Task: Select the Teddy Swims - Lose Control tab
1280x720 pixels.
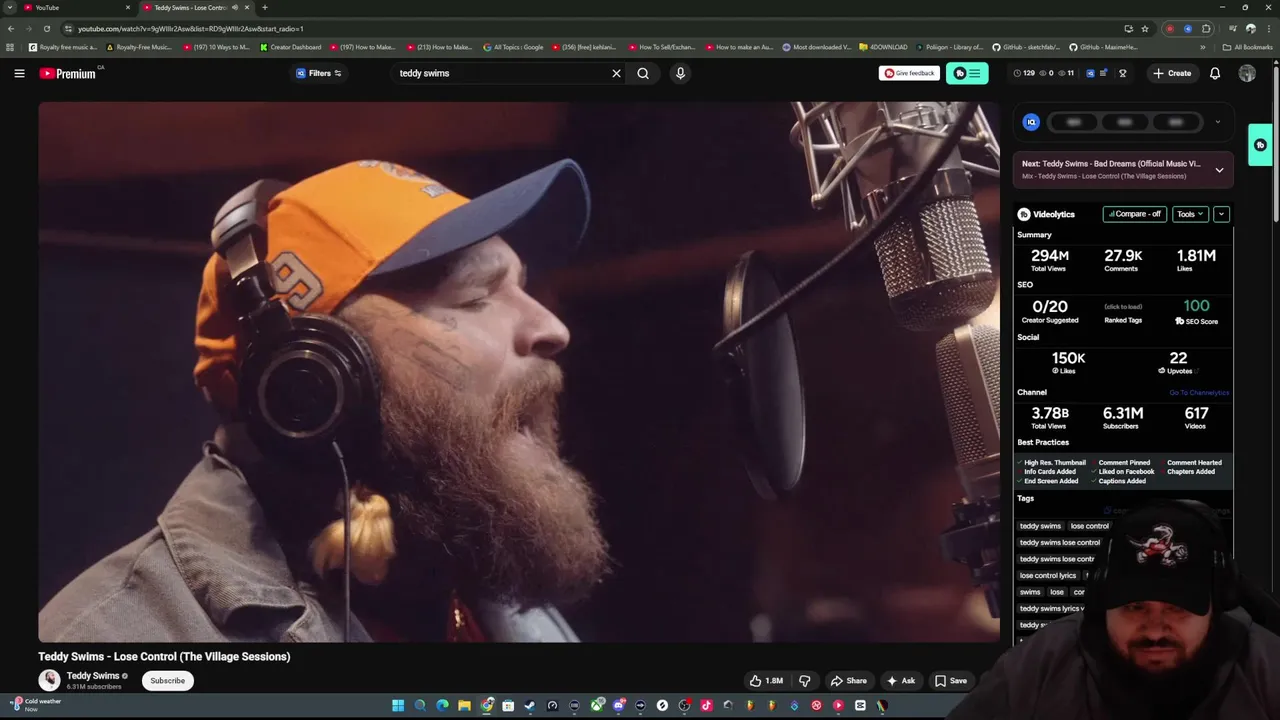Action: coord(195,7)
